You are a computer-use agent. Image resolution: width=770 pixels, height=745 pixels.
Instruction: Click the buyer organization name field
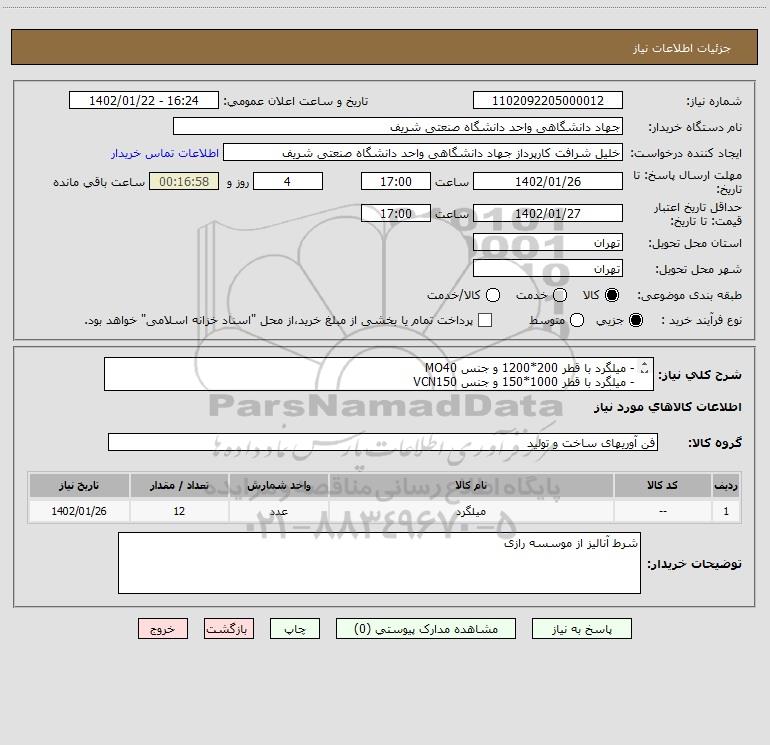[x=398, y=126]
